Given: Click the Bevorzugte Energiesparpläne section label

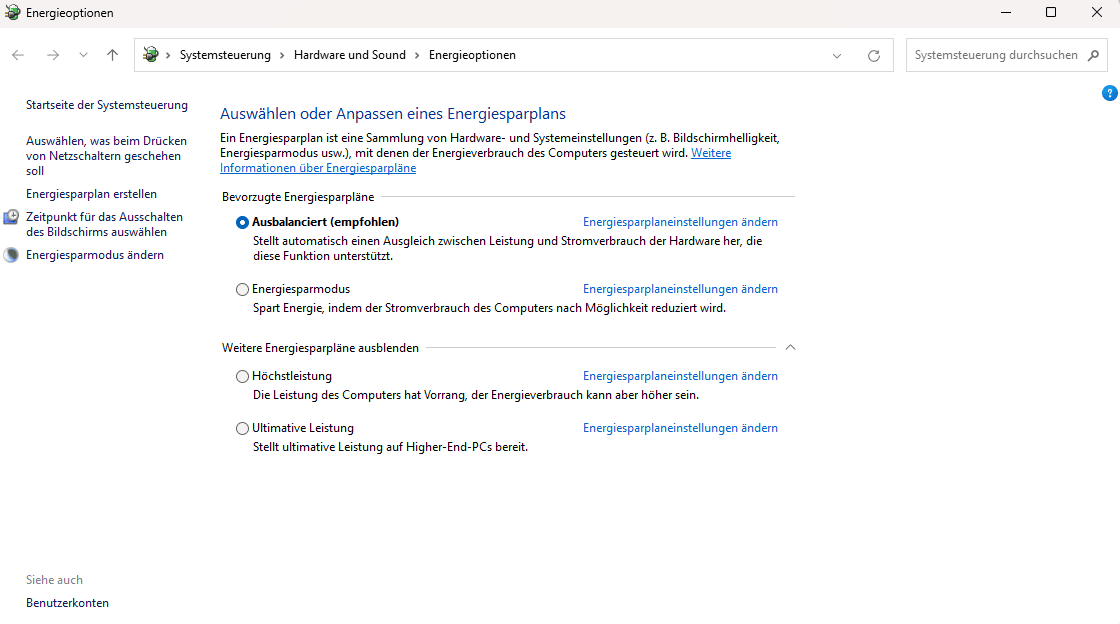Looking at the screenshot, I should tap(298, 197).
